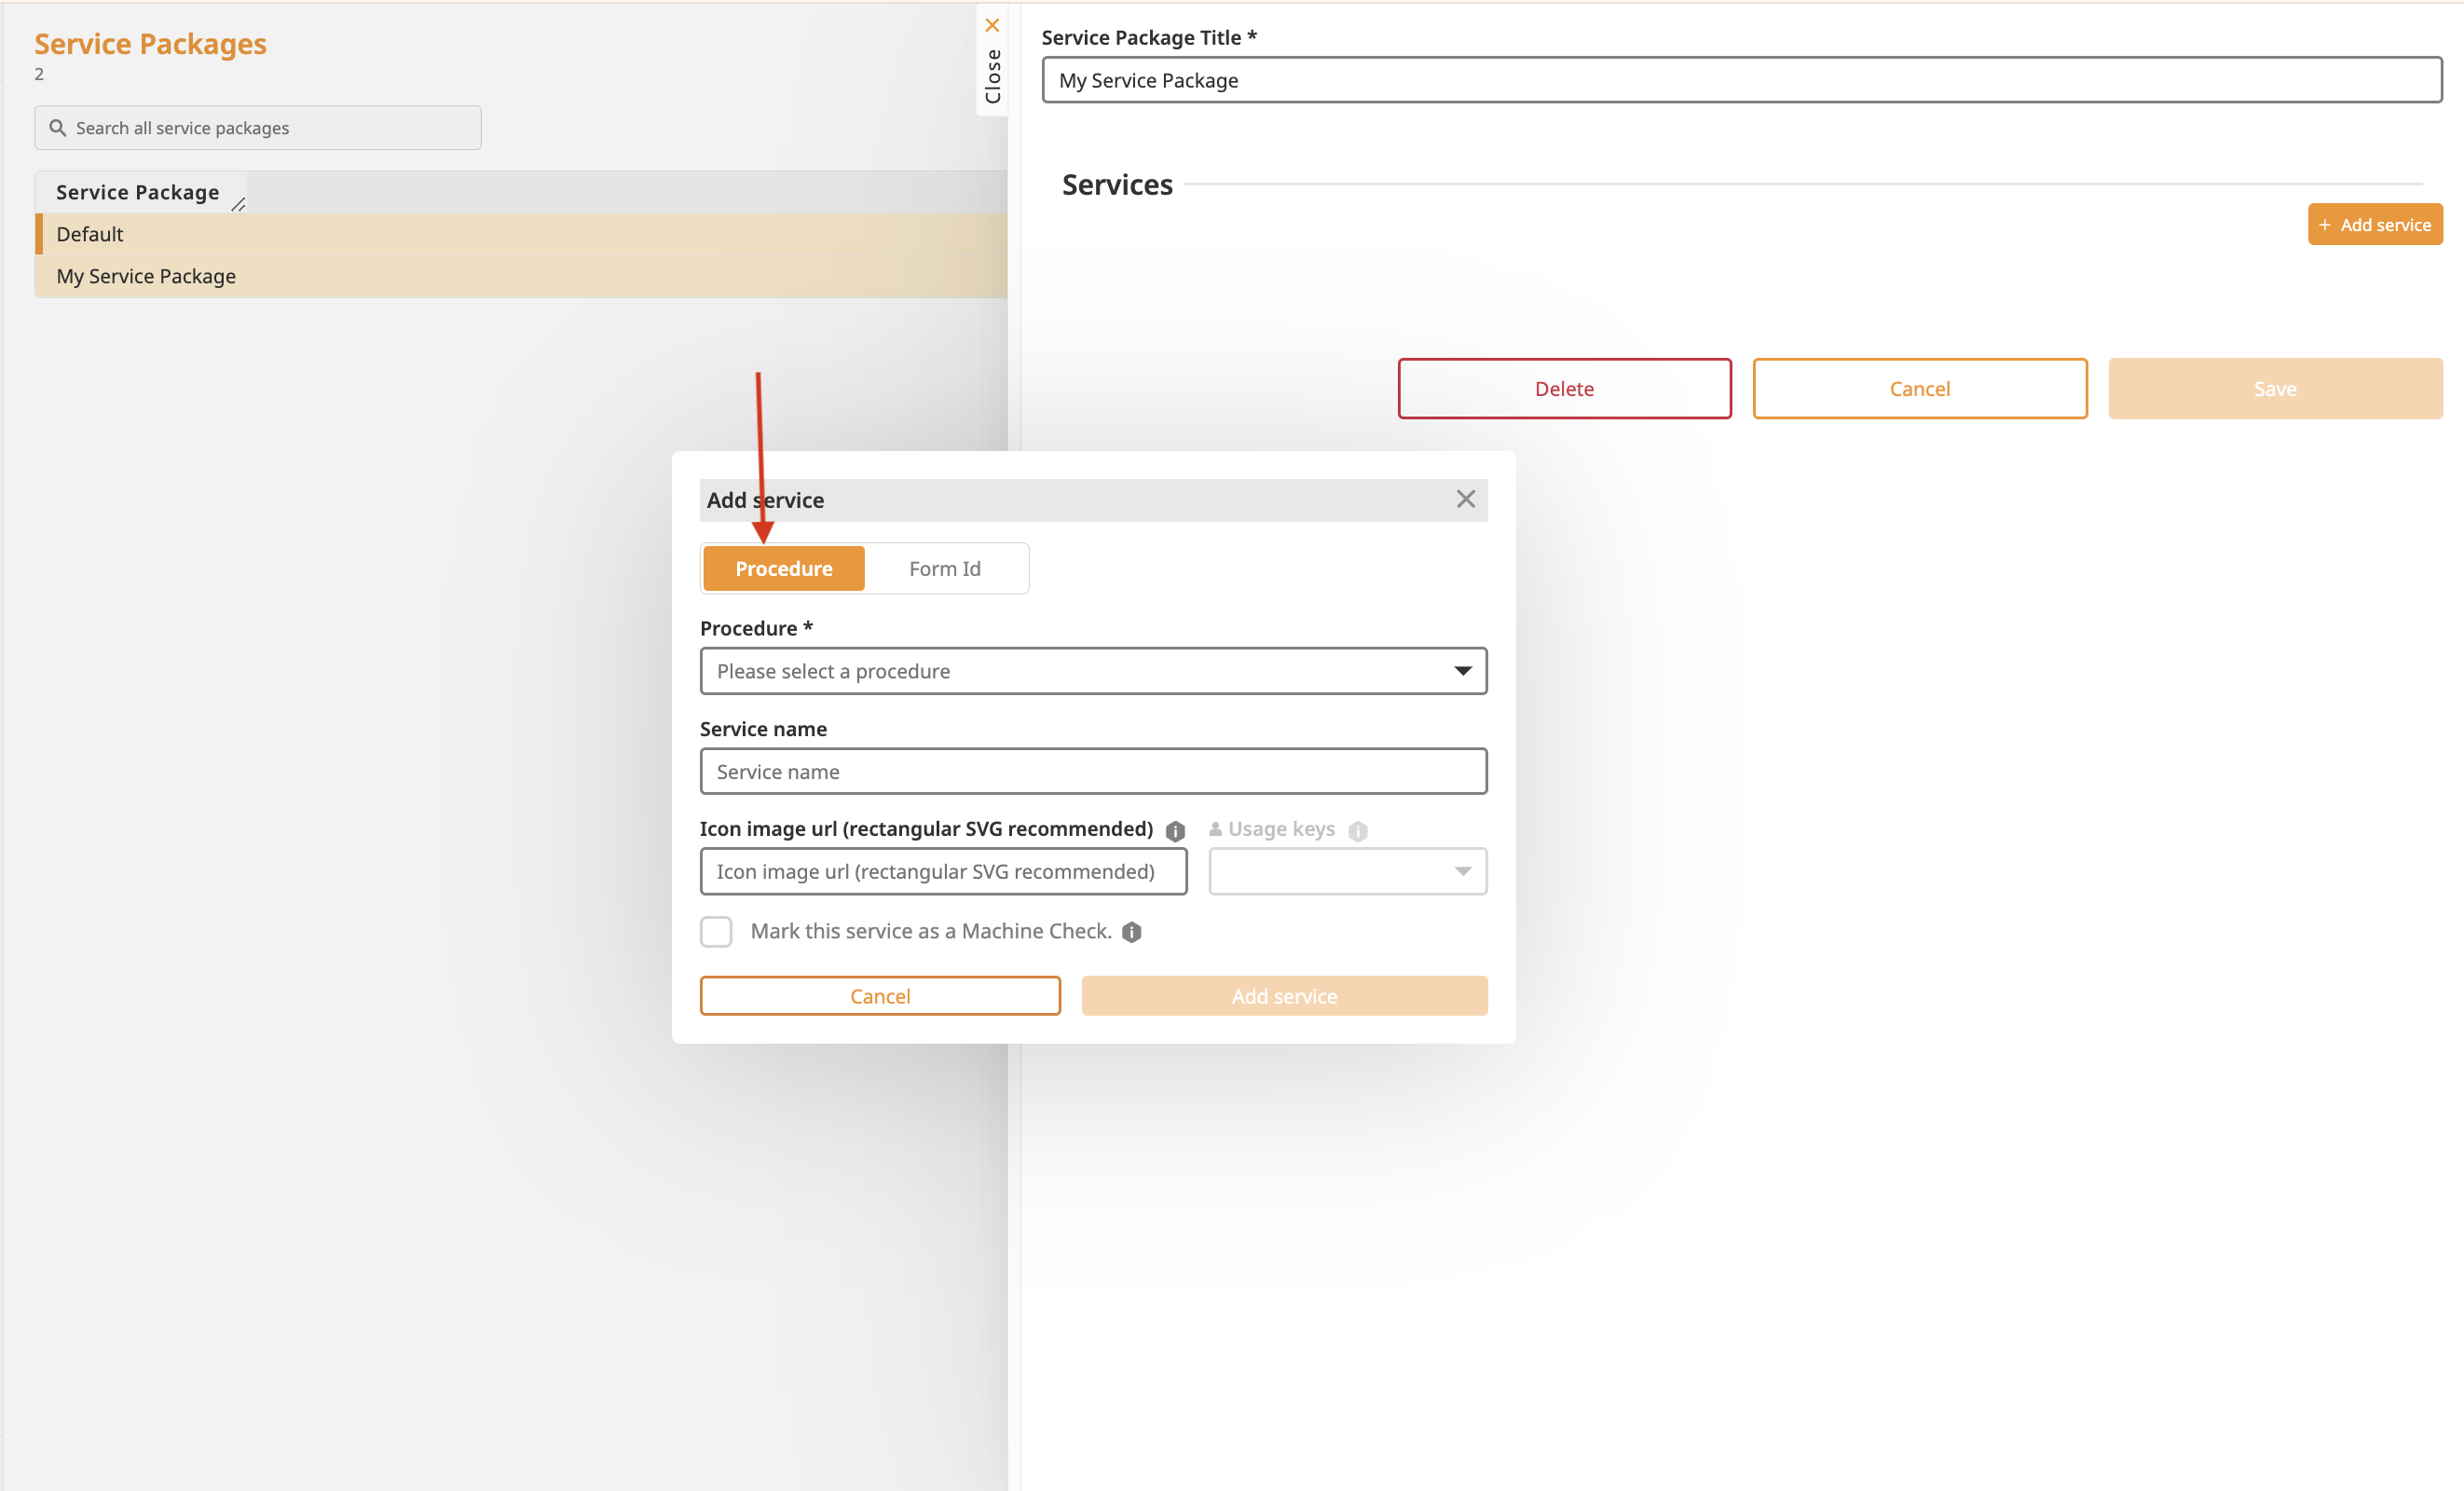Click info icon next to Icon image url

pos(1175,831)
